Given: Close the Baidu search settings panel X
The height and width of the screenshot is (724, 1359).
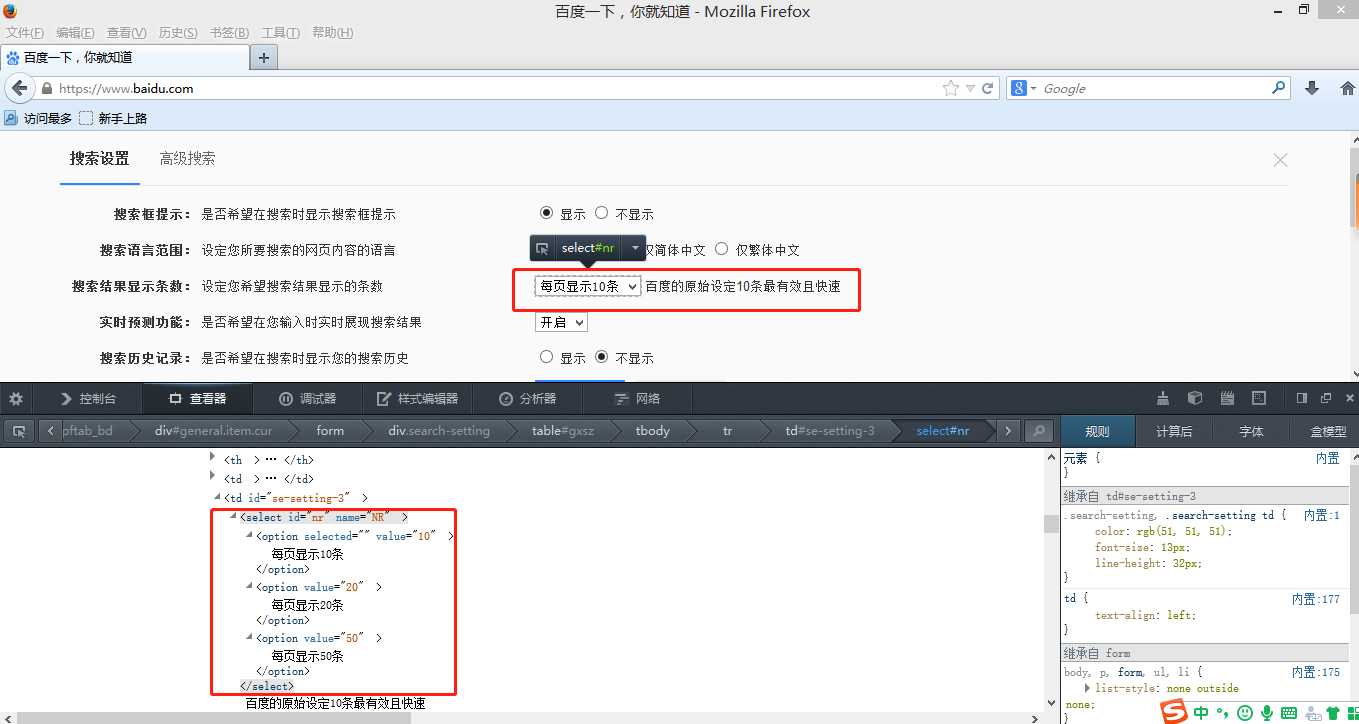Looking at the screenshot, I should [x=1280, y=160].
